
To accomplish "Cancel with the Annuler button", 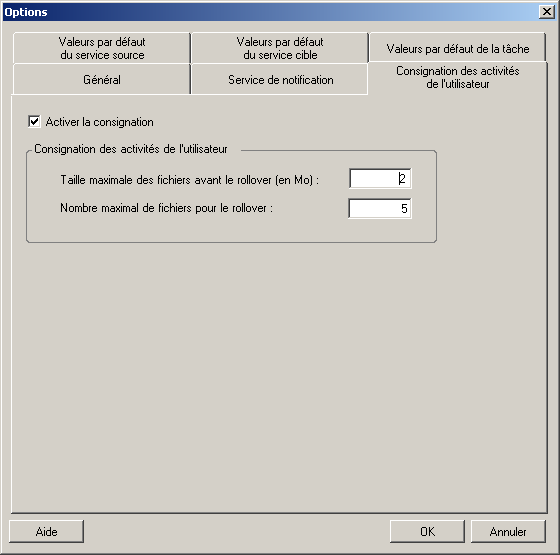I will 508,531.
